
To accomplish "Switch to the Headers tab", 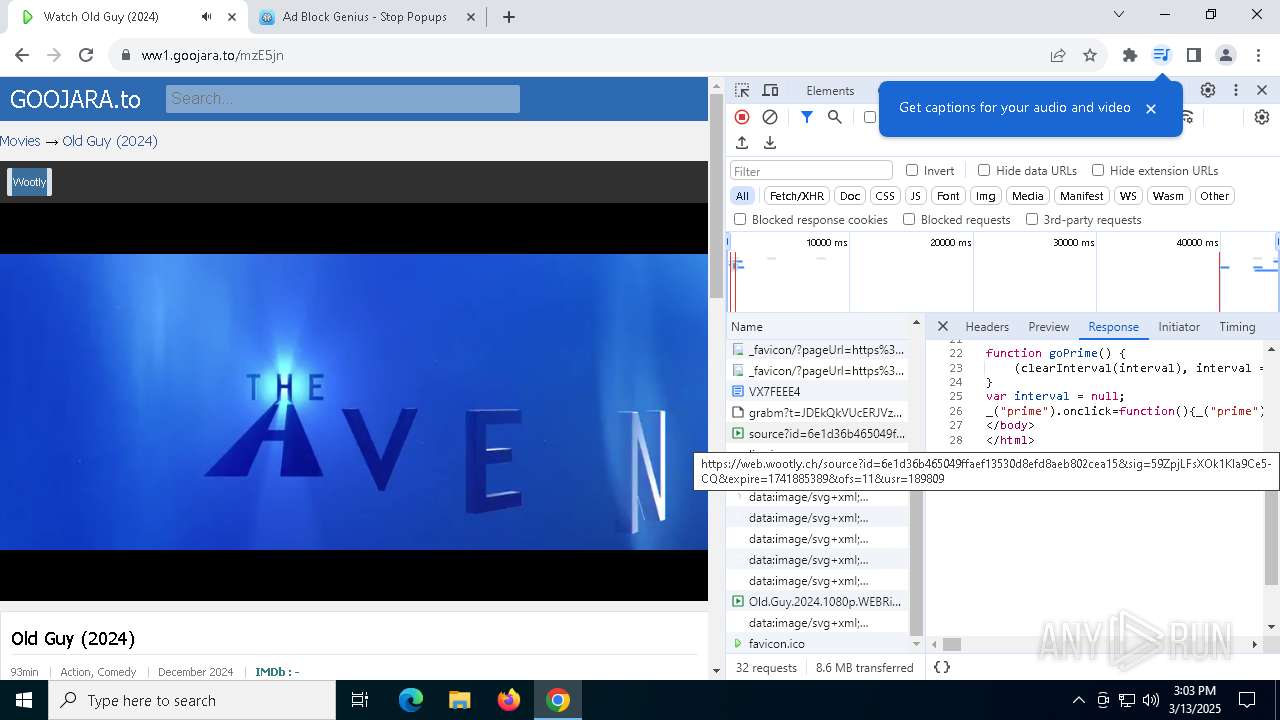I will pos(987,327).
